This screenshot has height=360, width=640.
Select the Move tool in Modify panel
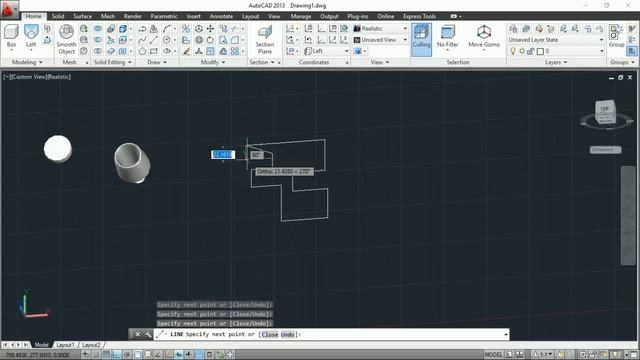pos(210,29)
